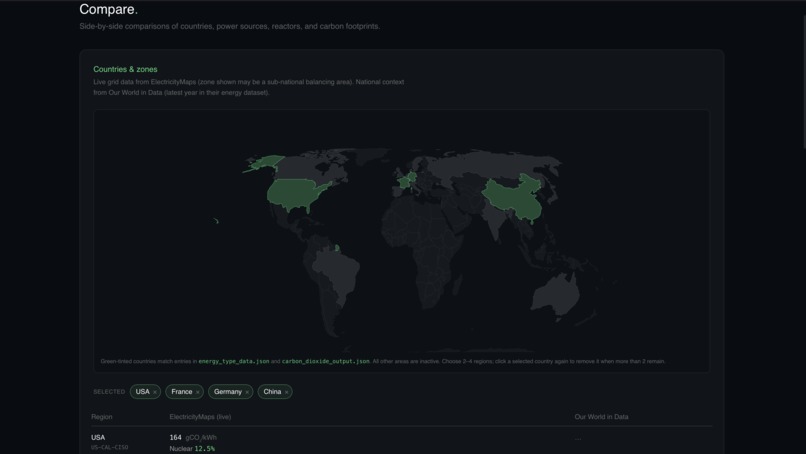This screenshot has height=454, width=806.
Task: Click the US-CAL-CISO zone code
Action: (x=109, y=447)
